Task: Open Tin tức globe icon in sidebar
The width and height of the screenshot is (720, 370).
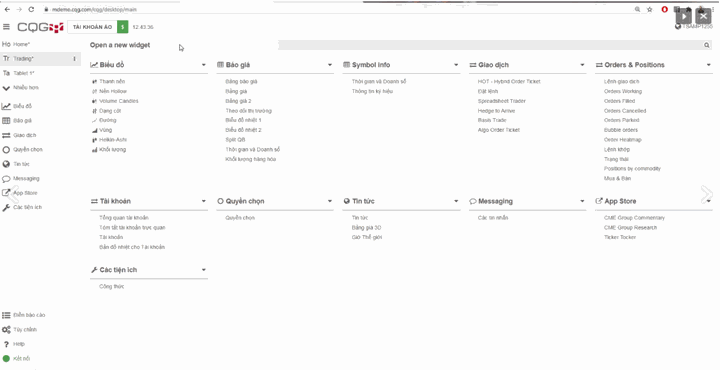Action: (x=6, y=164)
